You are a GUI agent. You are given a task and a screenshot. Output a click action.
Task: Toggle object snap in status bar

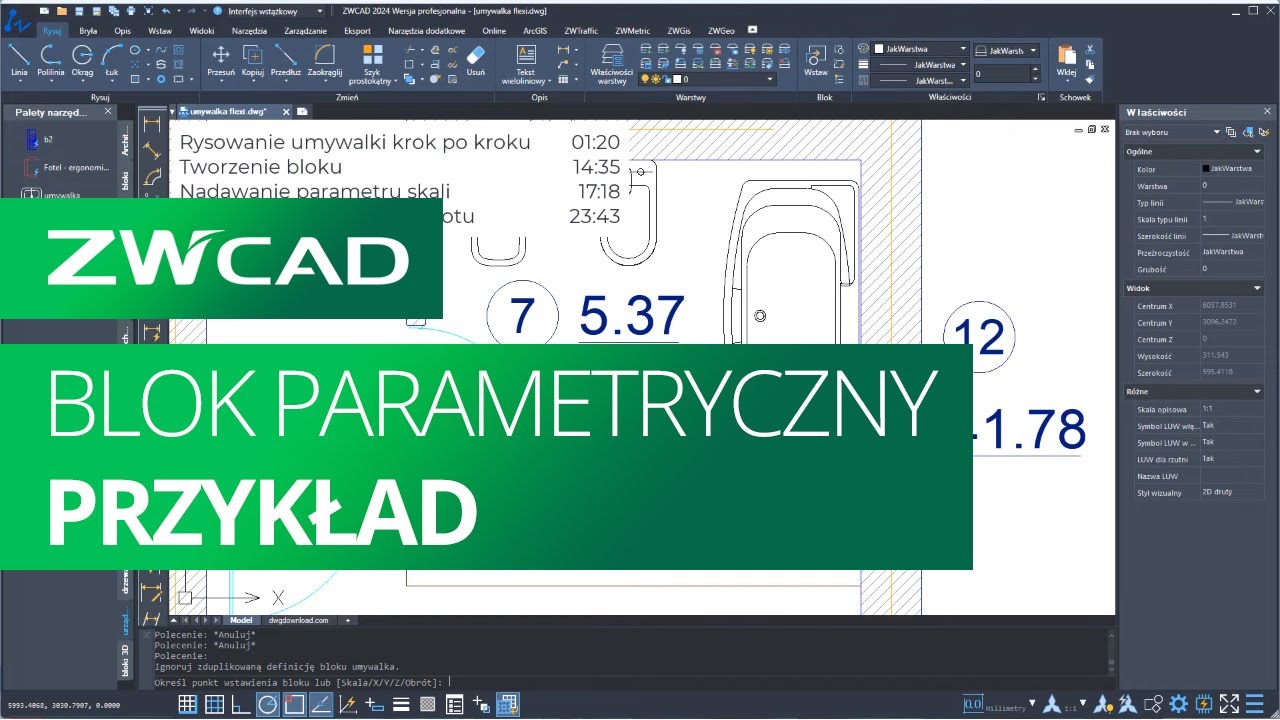point(294,704)
